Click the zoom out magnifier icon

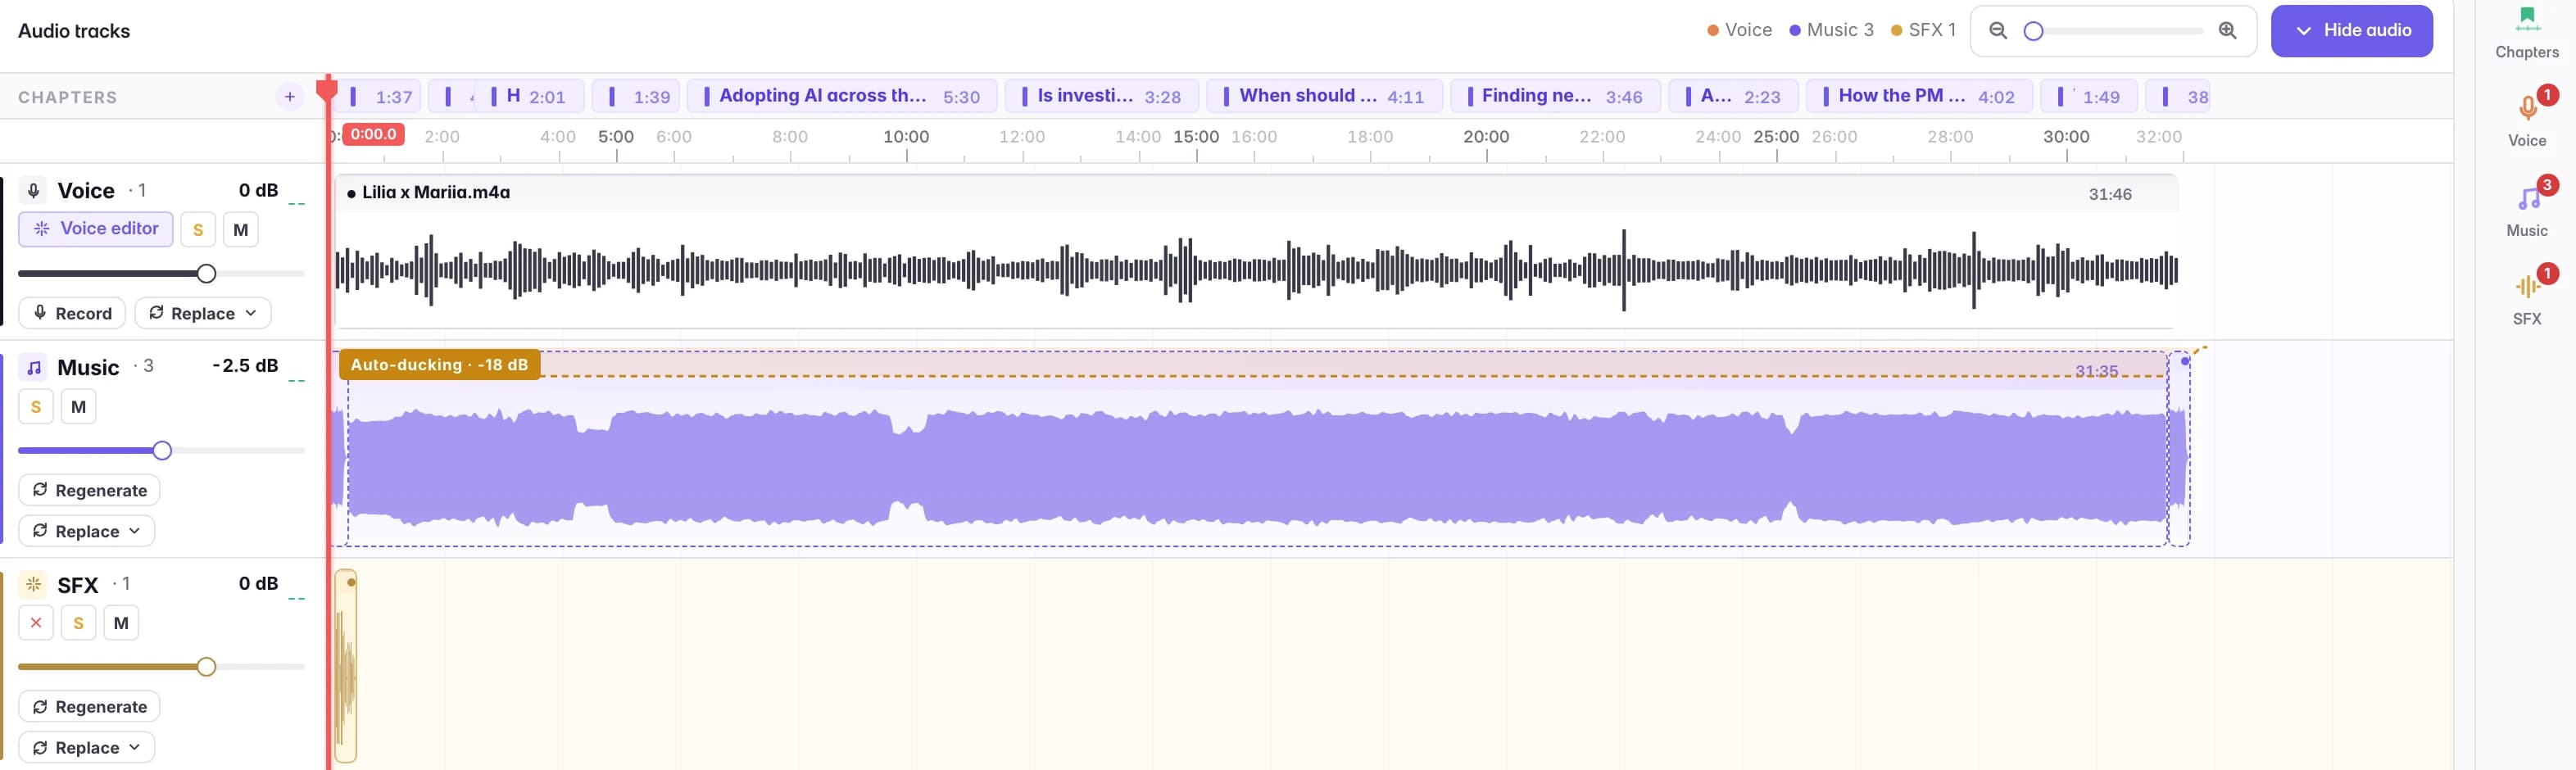1997,31
